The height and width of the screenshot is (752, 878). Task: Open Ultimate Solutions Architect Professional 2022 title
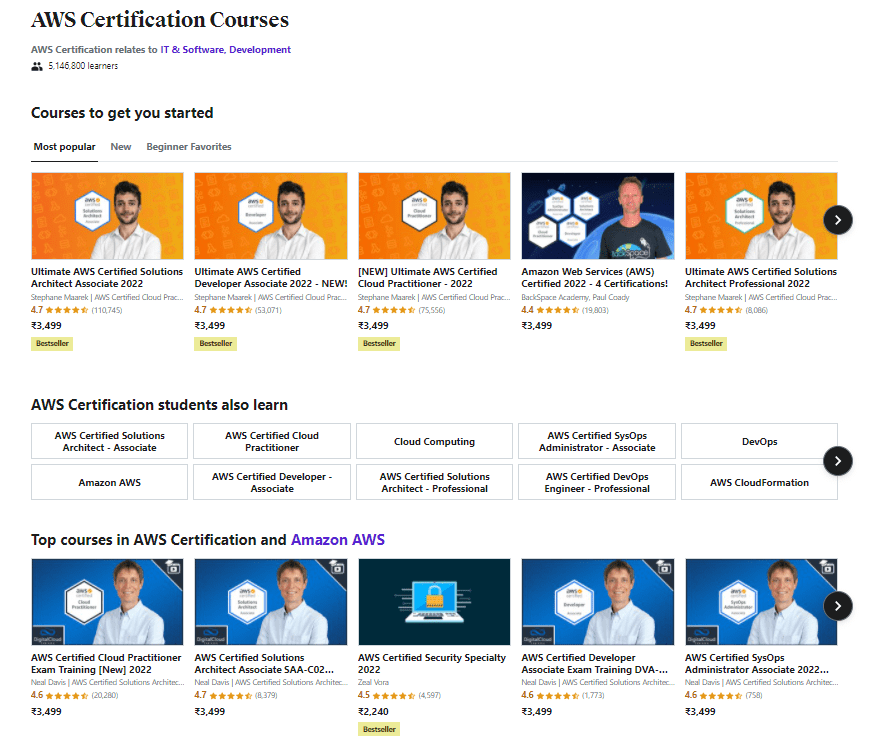point(761,278)
